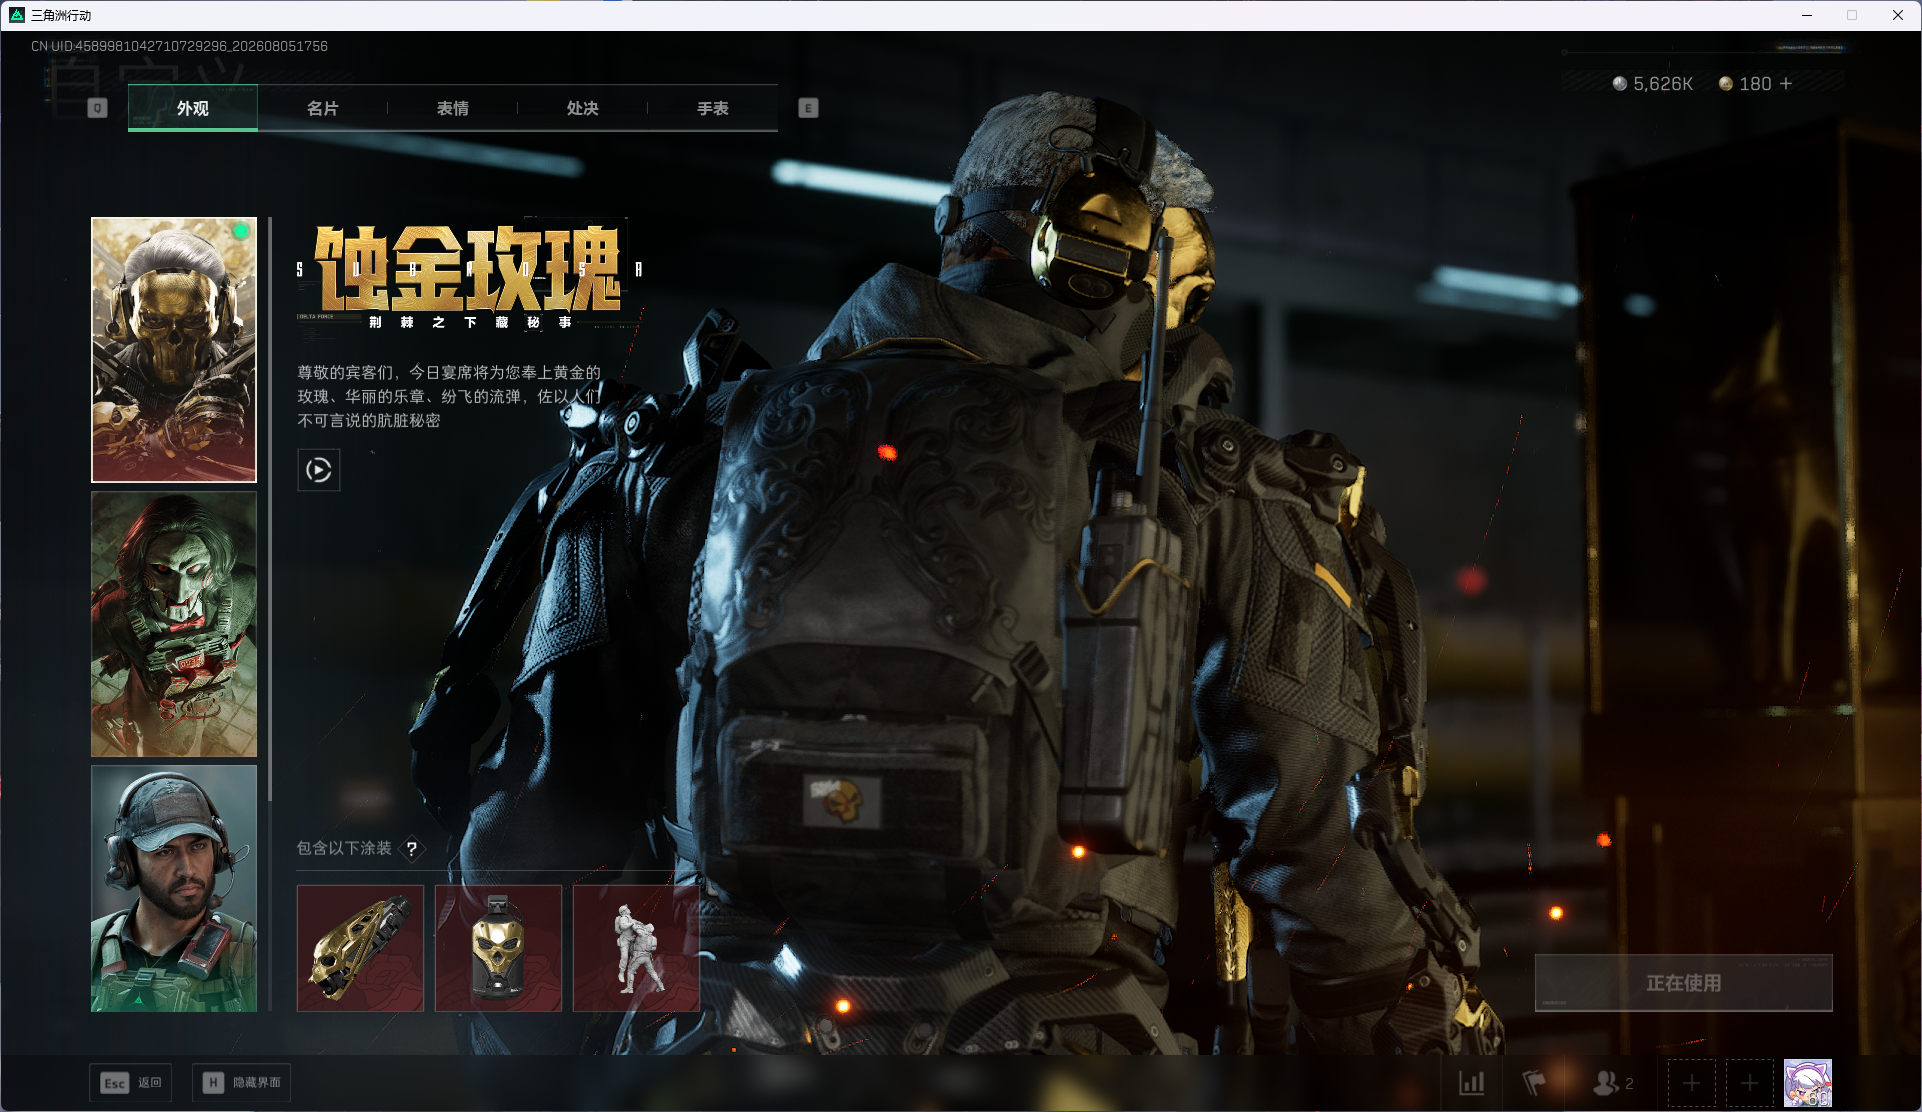Click the E next-tab key icon
The image size is (1922, 1112).
809,108
